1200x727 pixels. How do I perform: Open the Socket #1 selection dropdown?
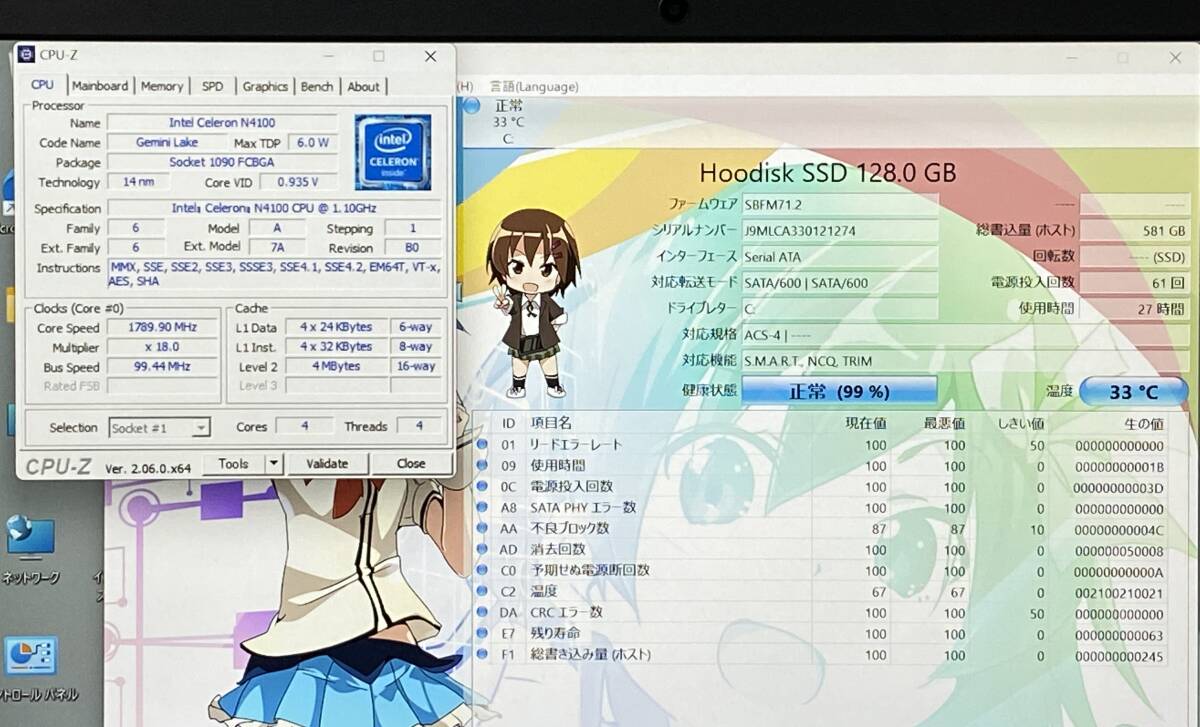click(159, 428)
